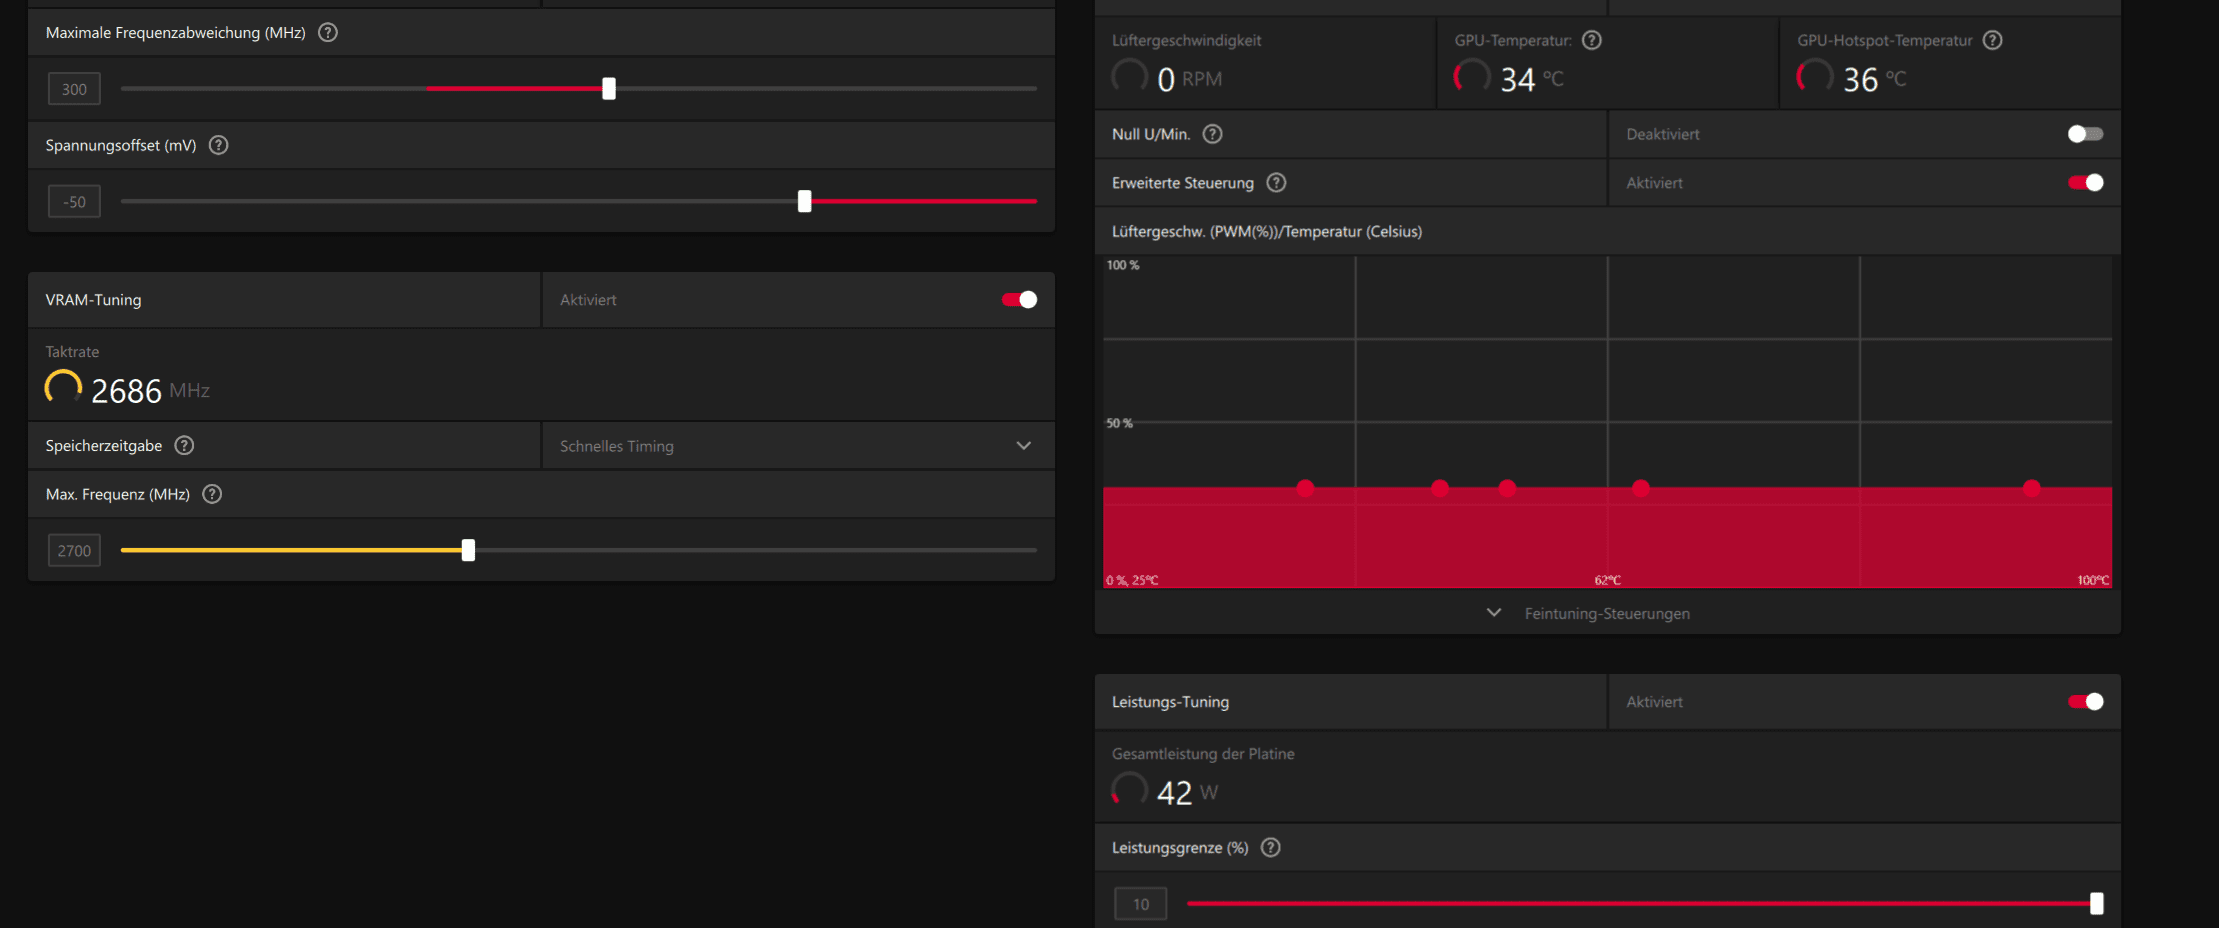The height and width of the screenshot is (928, 2219).
Task: Click the Speicherzeitgabe help icon
Action: [x=184, y=446]
